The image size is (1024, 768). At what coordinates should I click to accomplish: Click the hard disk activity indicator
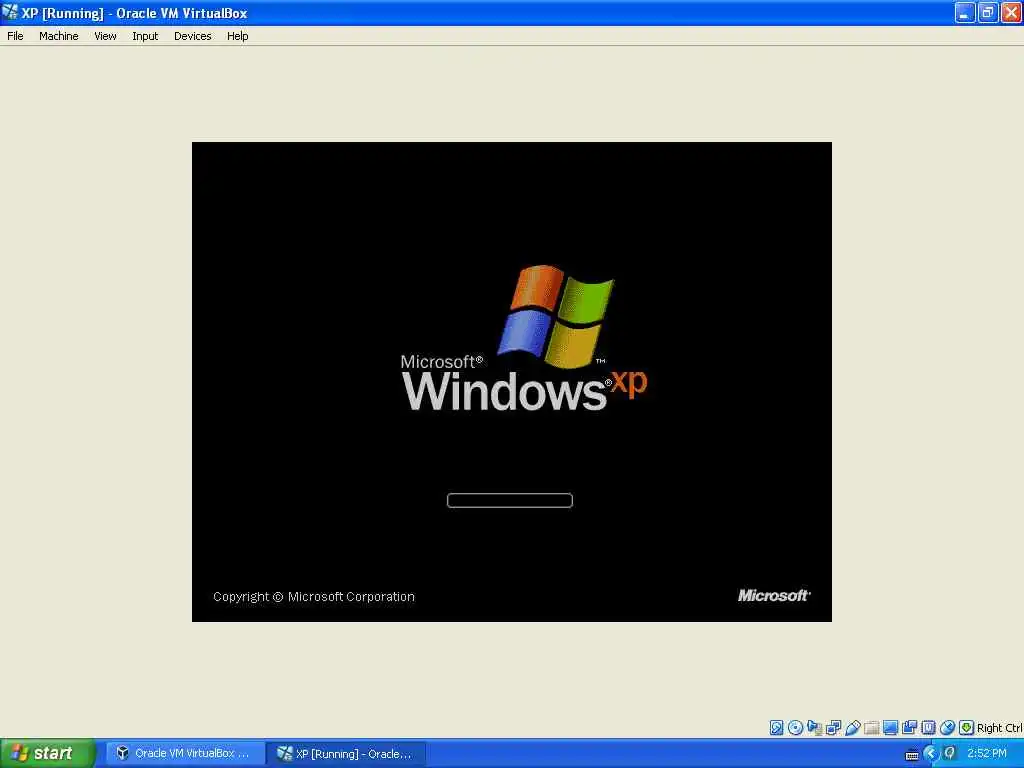(x=776, y=728)
